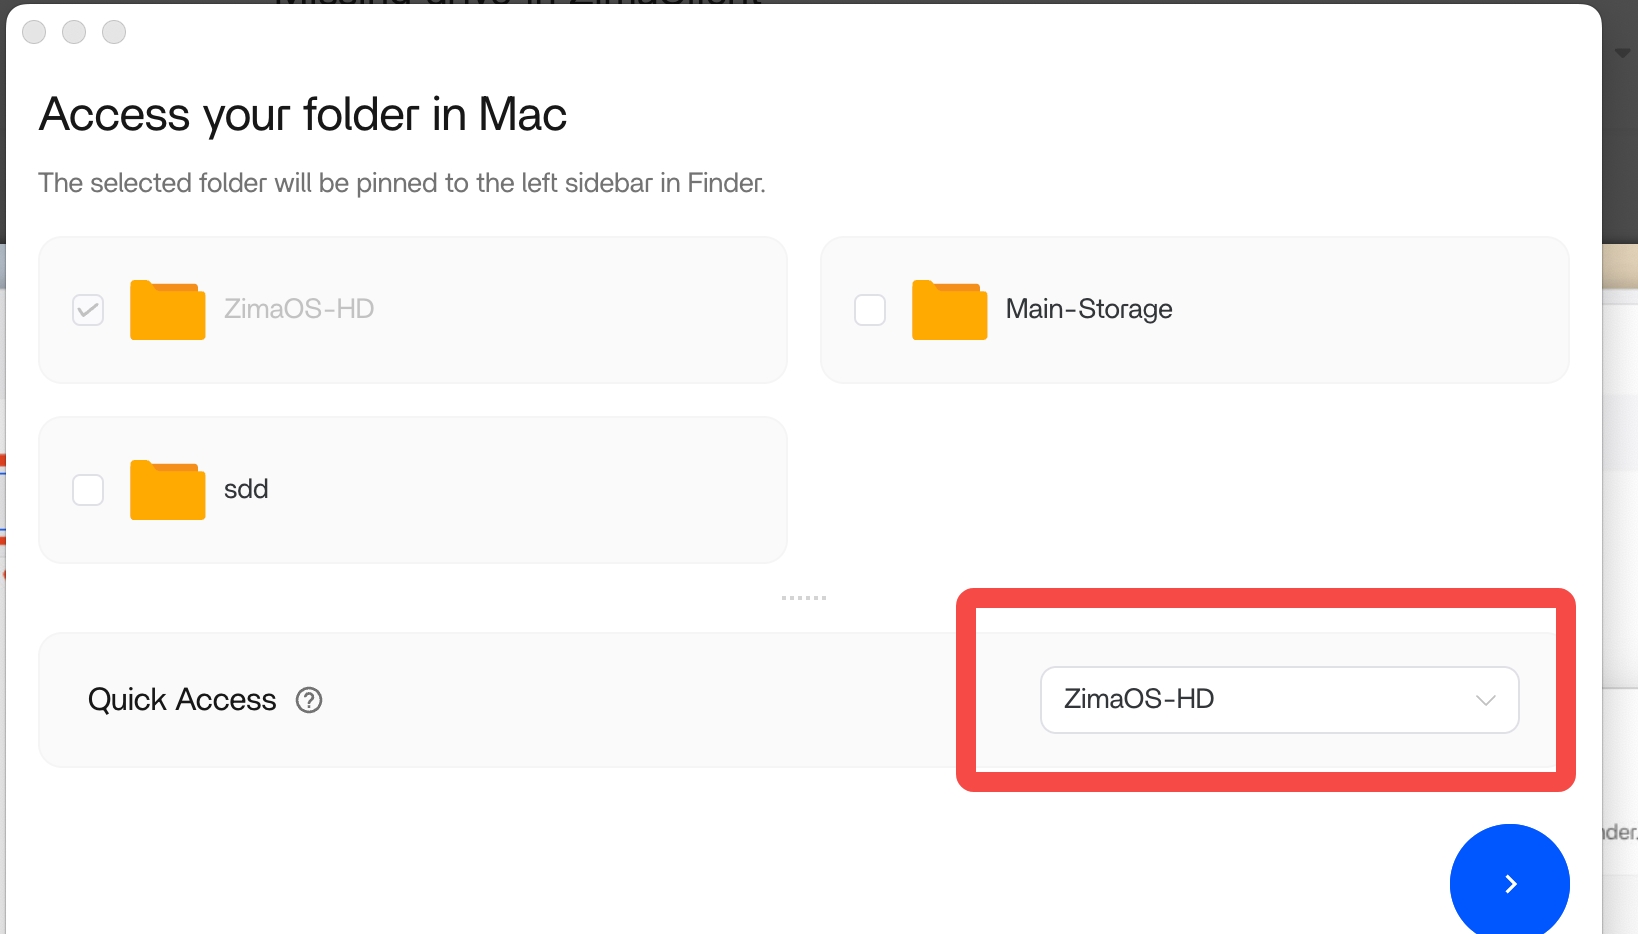
Task: Grab the dotted divider handle above Quick Access
Action: pyautogui.click(x=803, y=598)
